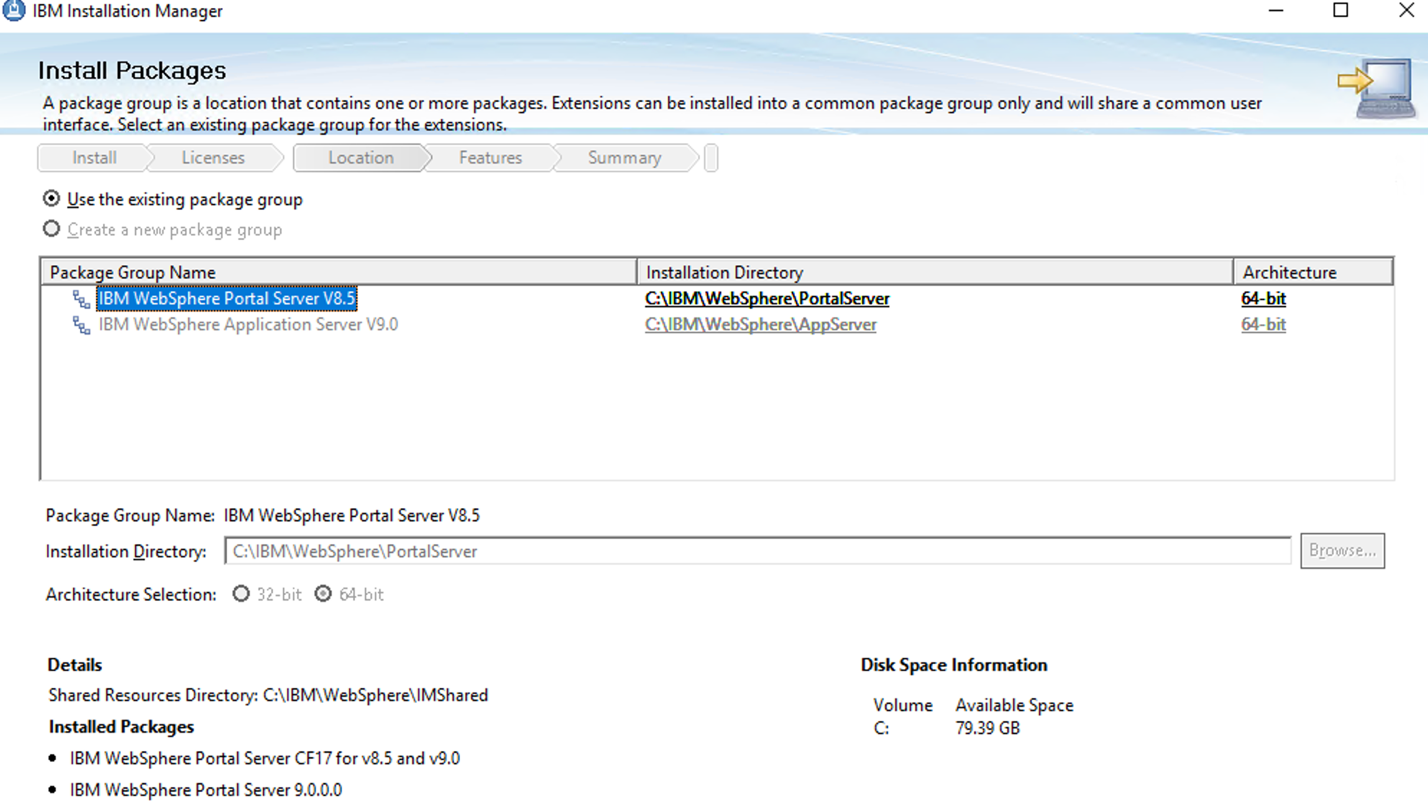
Task: Choose the 32-bit architecture option
Action: 241,594
